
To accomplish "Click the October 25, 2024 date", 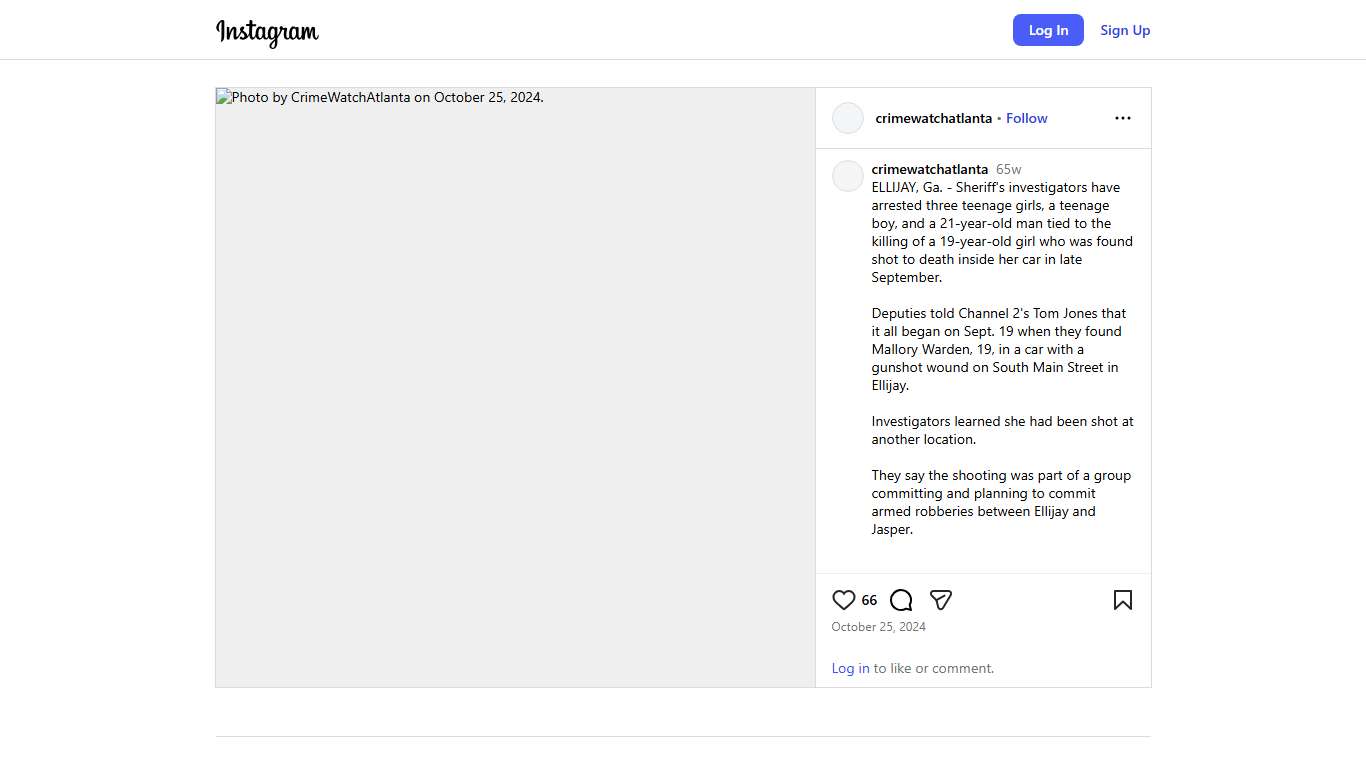I will point(878,627).
